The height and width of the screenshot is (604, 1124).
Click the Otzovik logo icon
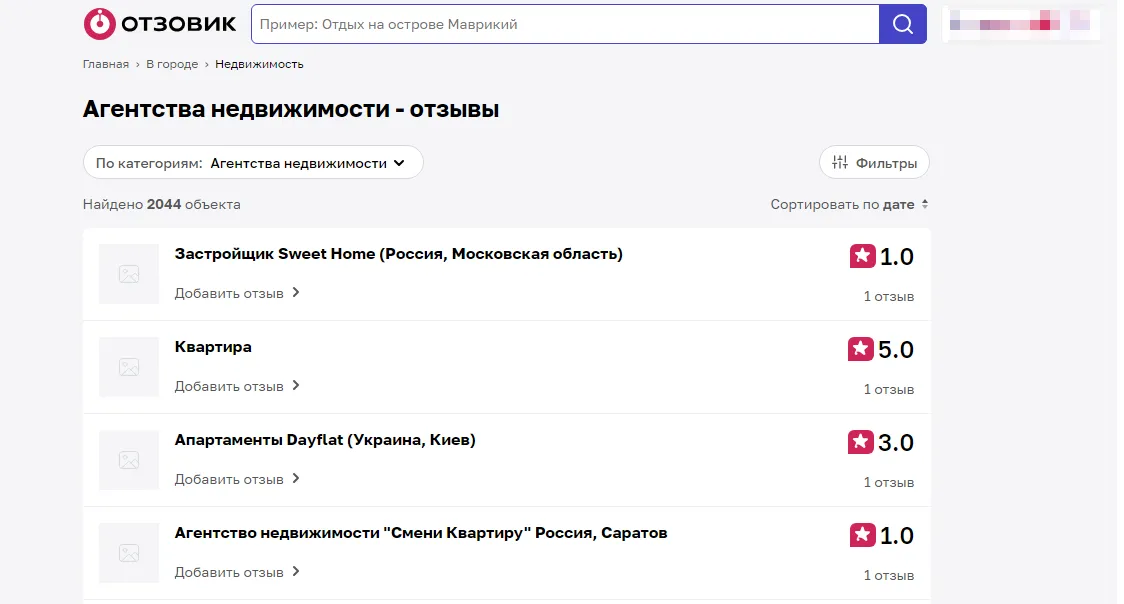(99, 24)
